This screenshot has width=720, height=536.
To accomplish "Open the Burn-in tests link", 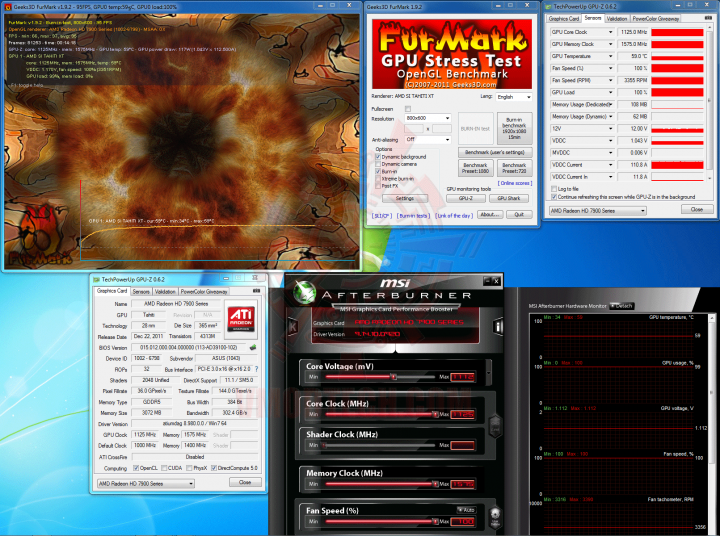I will point(413,216).
